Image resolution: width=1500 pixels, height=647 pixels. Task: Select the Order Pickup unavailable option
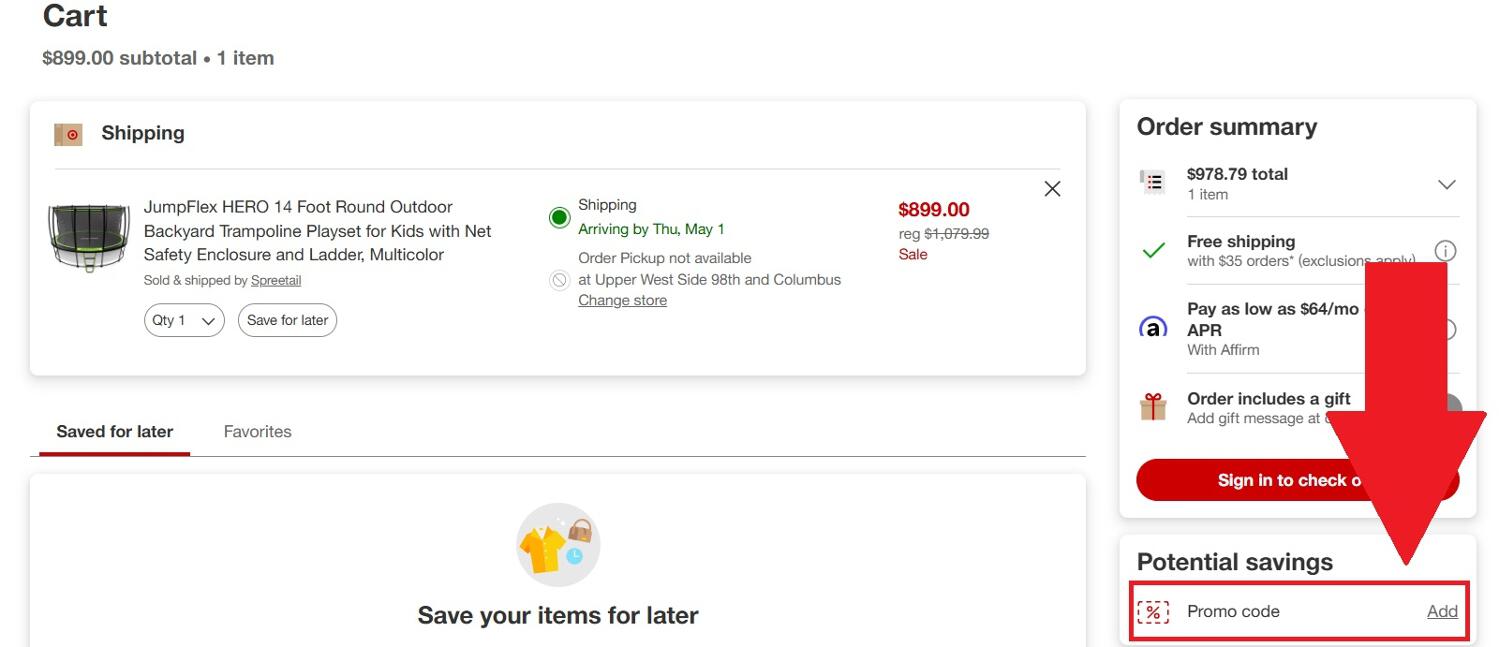click(560, 280)
